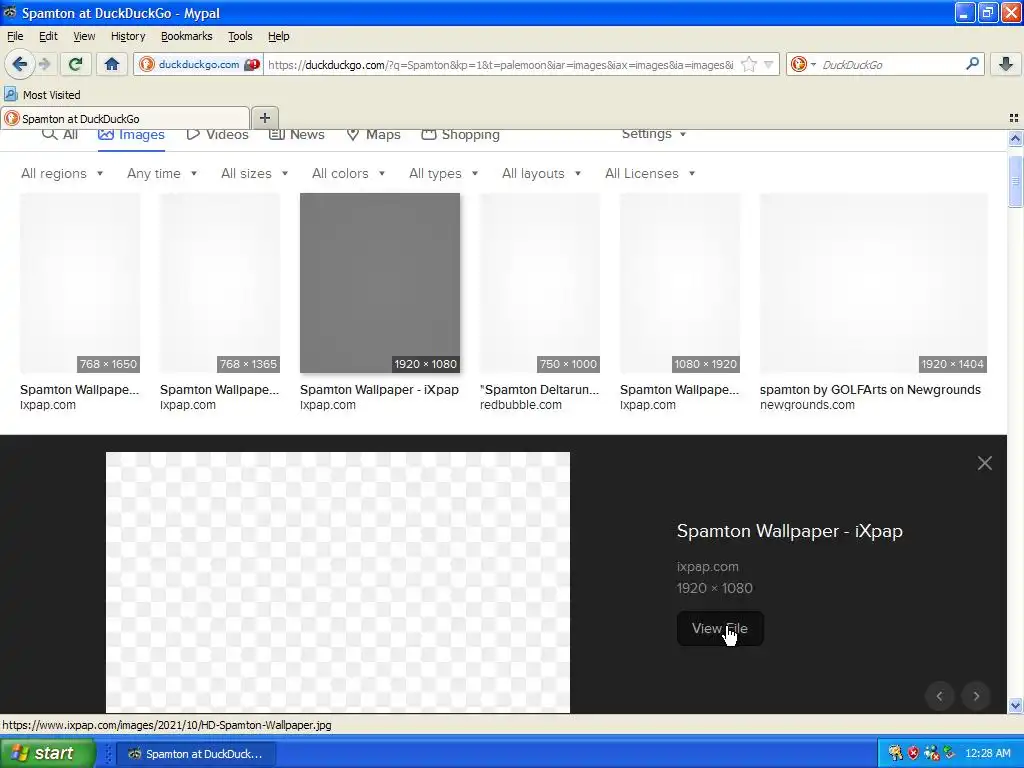Viewport: 1024px width, 768px height.
Task: Click the search bar magnifier icon
Action: tap(972, 64)
